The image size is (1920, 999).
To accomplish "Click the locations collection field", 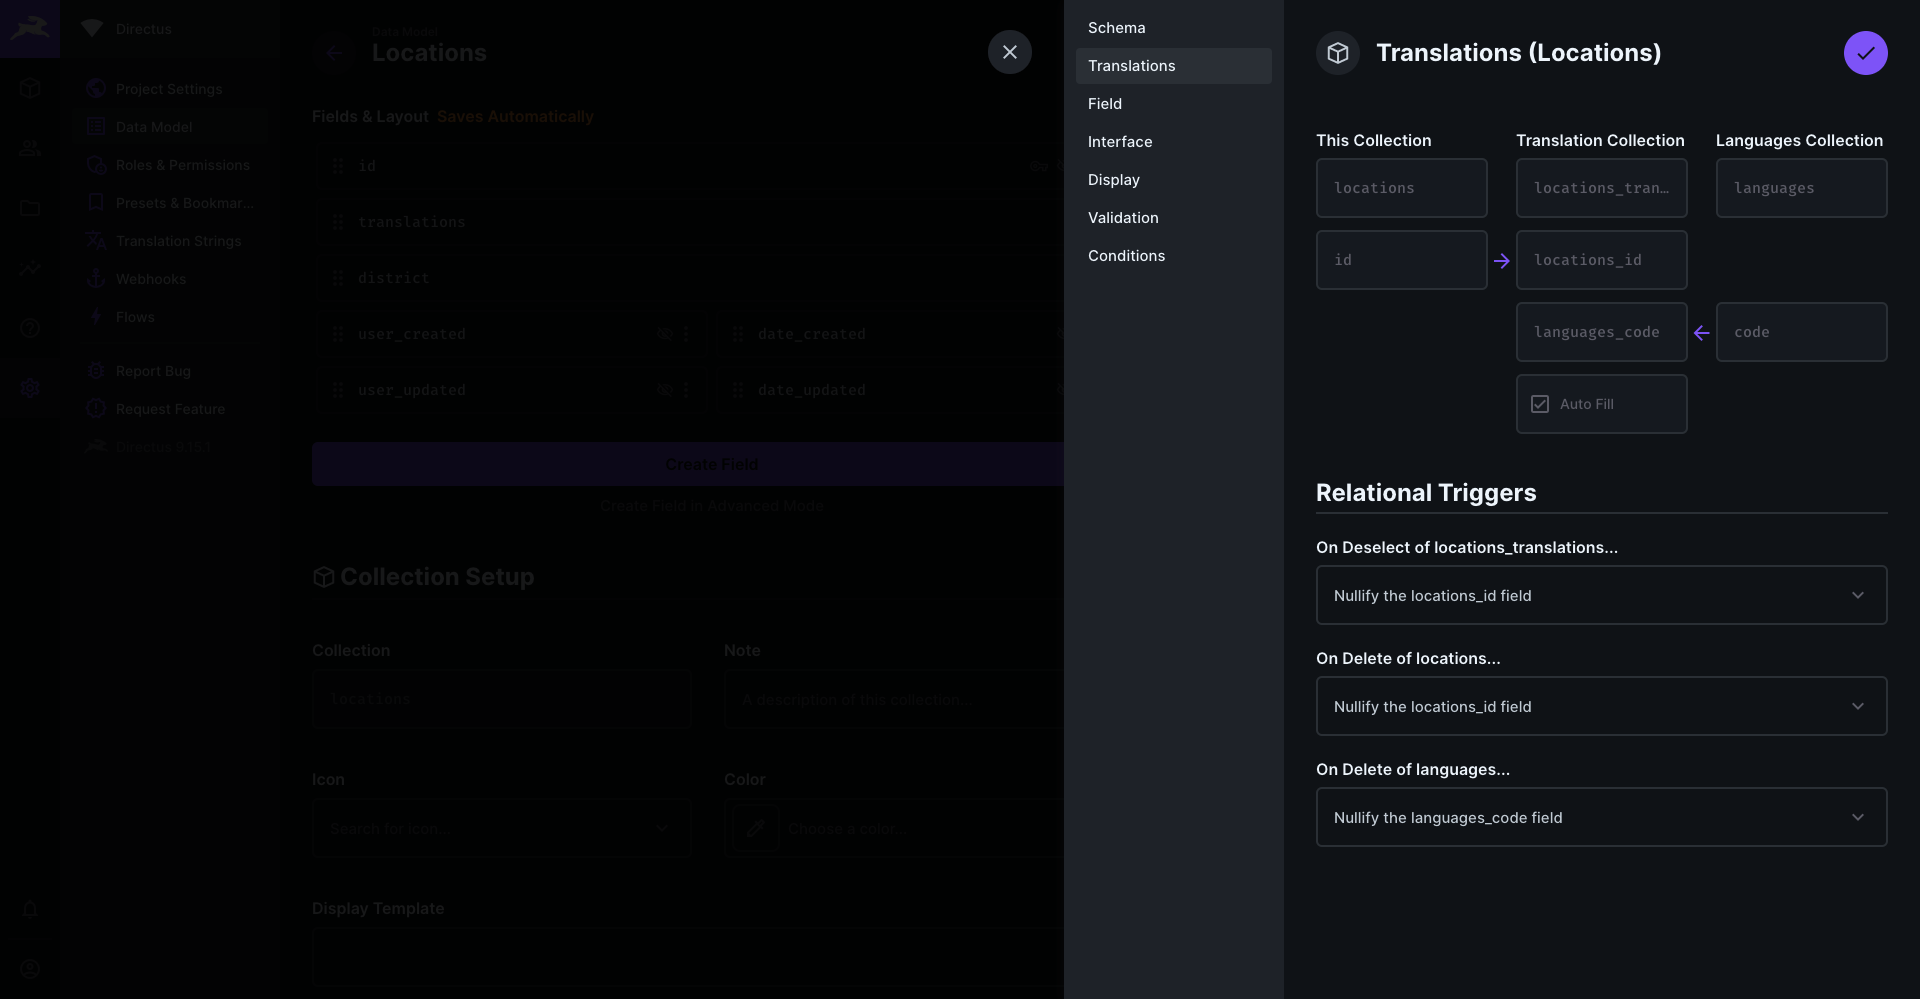I will [1402, 188].
